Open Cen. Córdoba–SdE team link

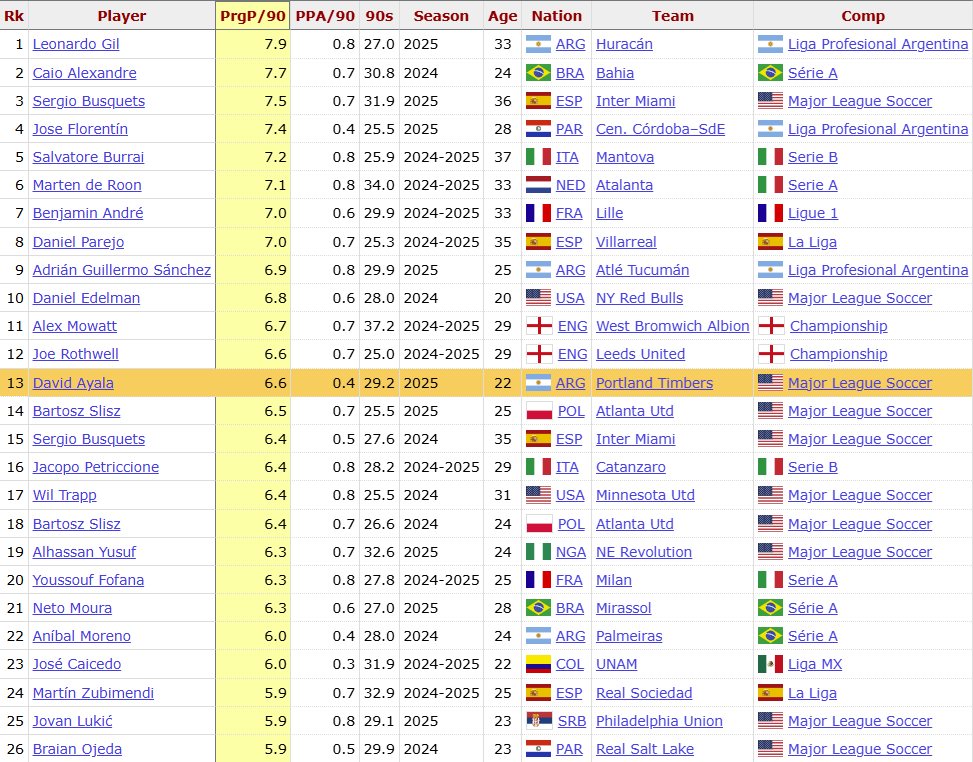click(x=660, y=128)
